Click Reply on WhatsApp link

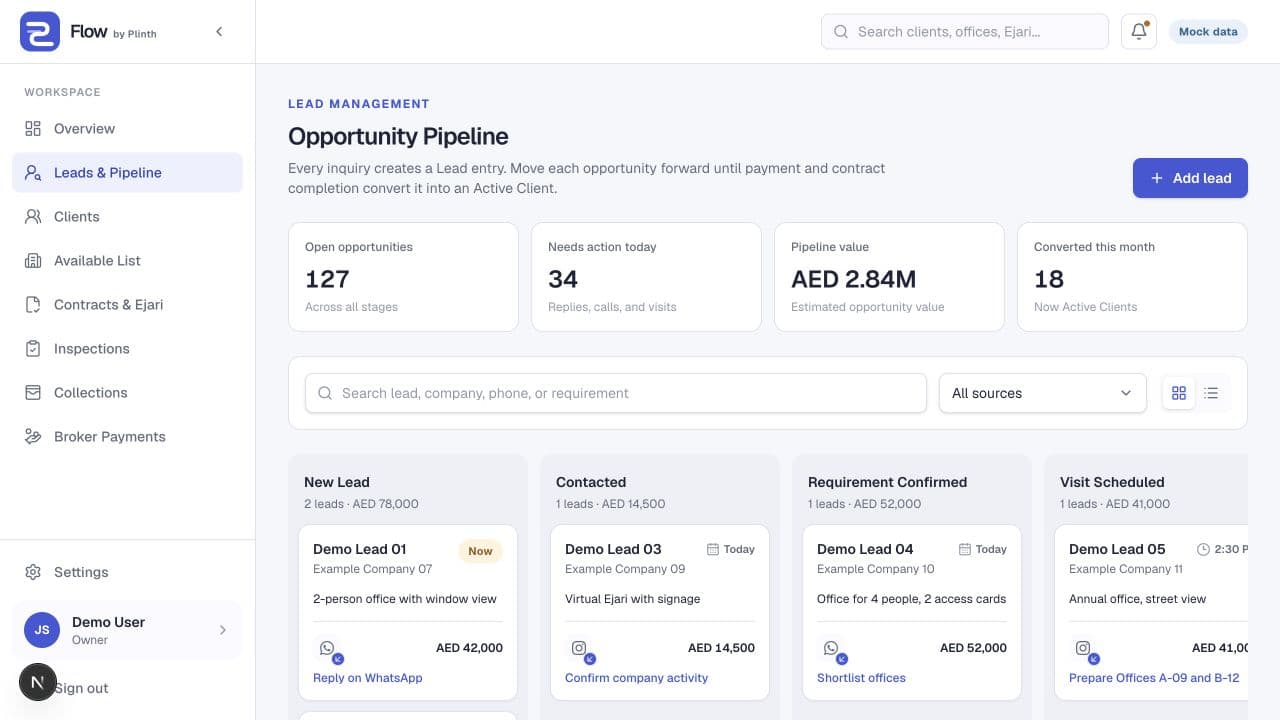(x=368, y=678)
